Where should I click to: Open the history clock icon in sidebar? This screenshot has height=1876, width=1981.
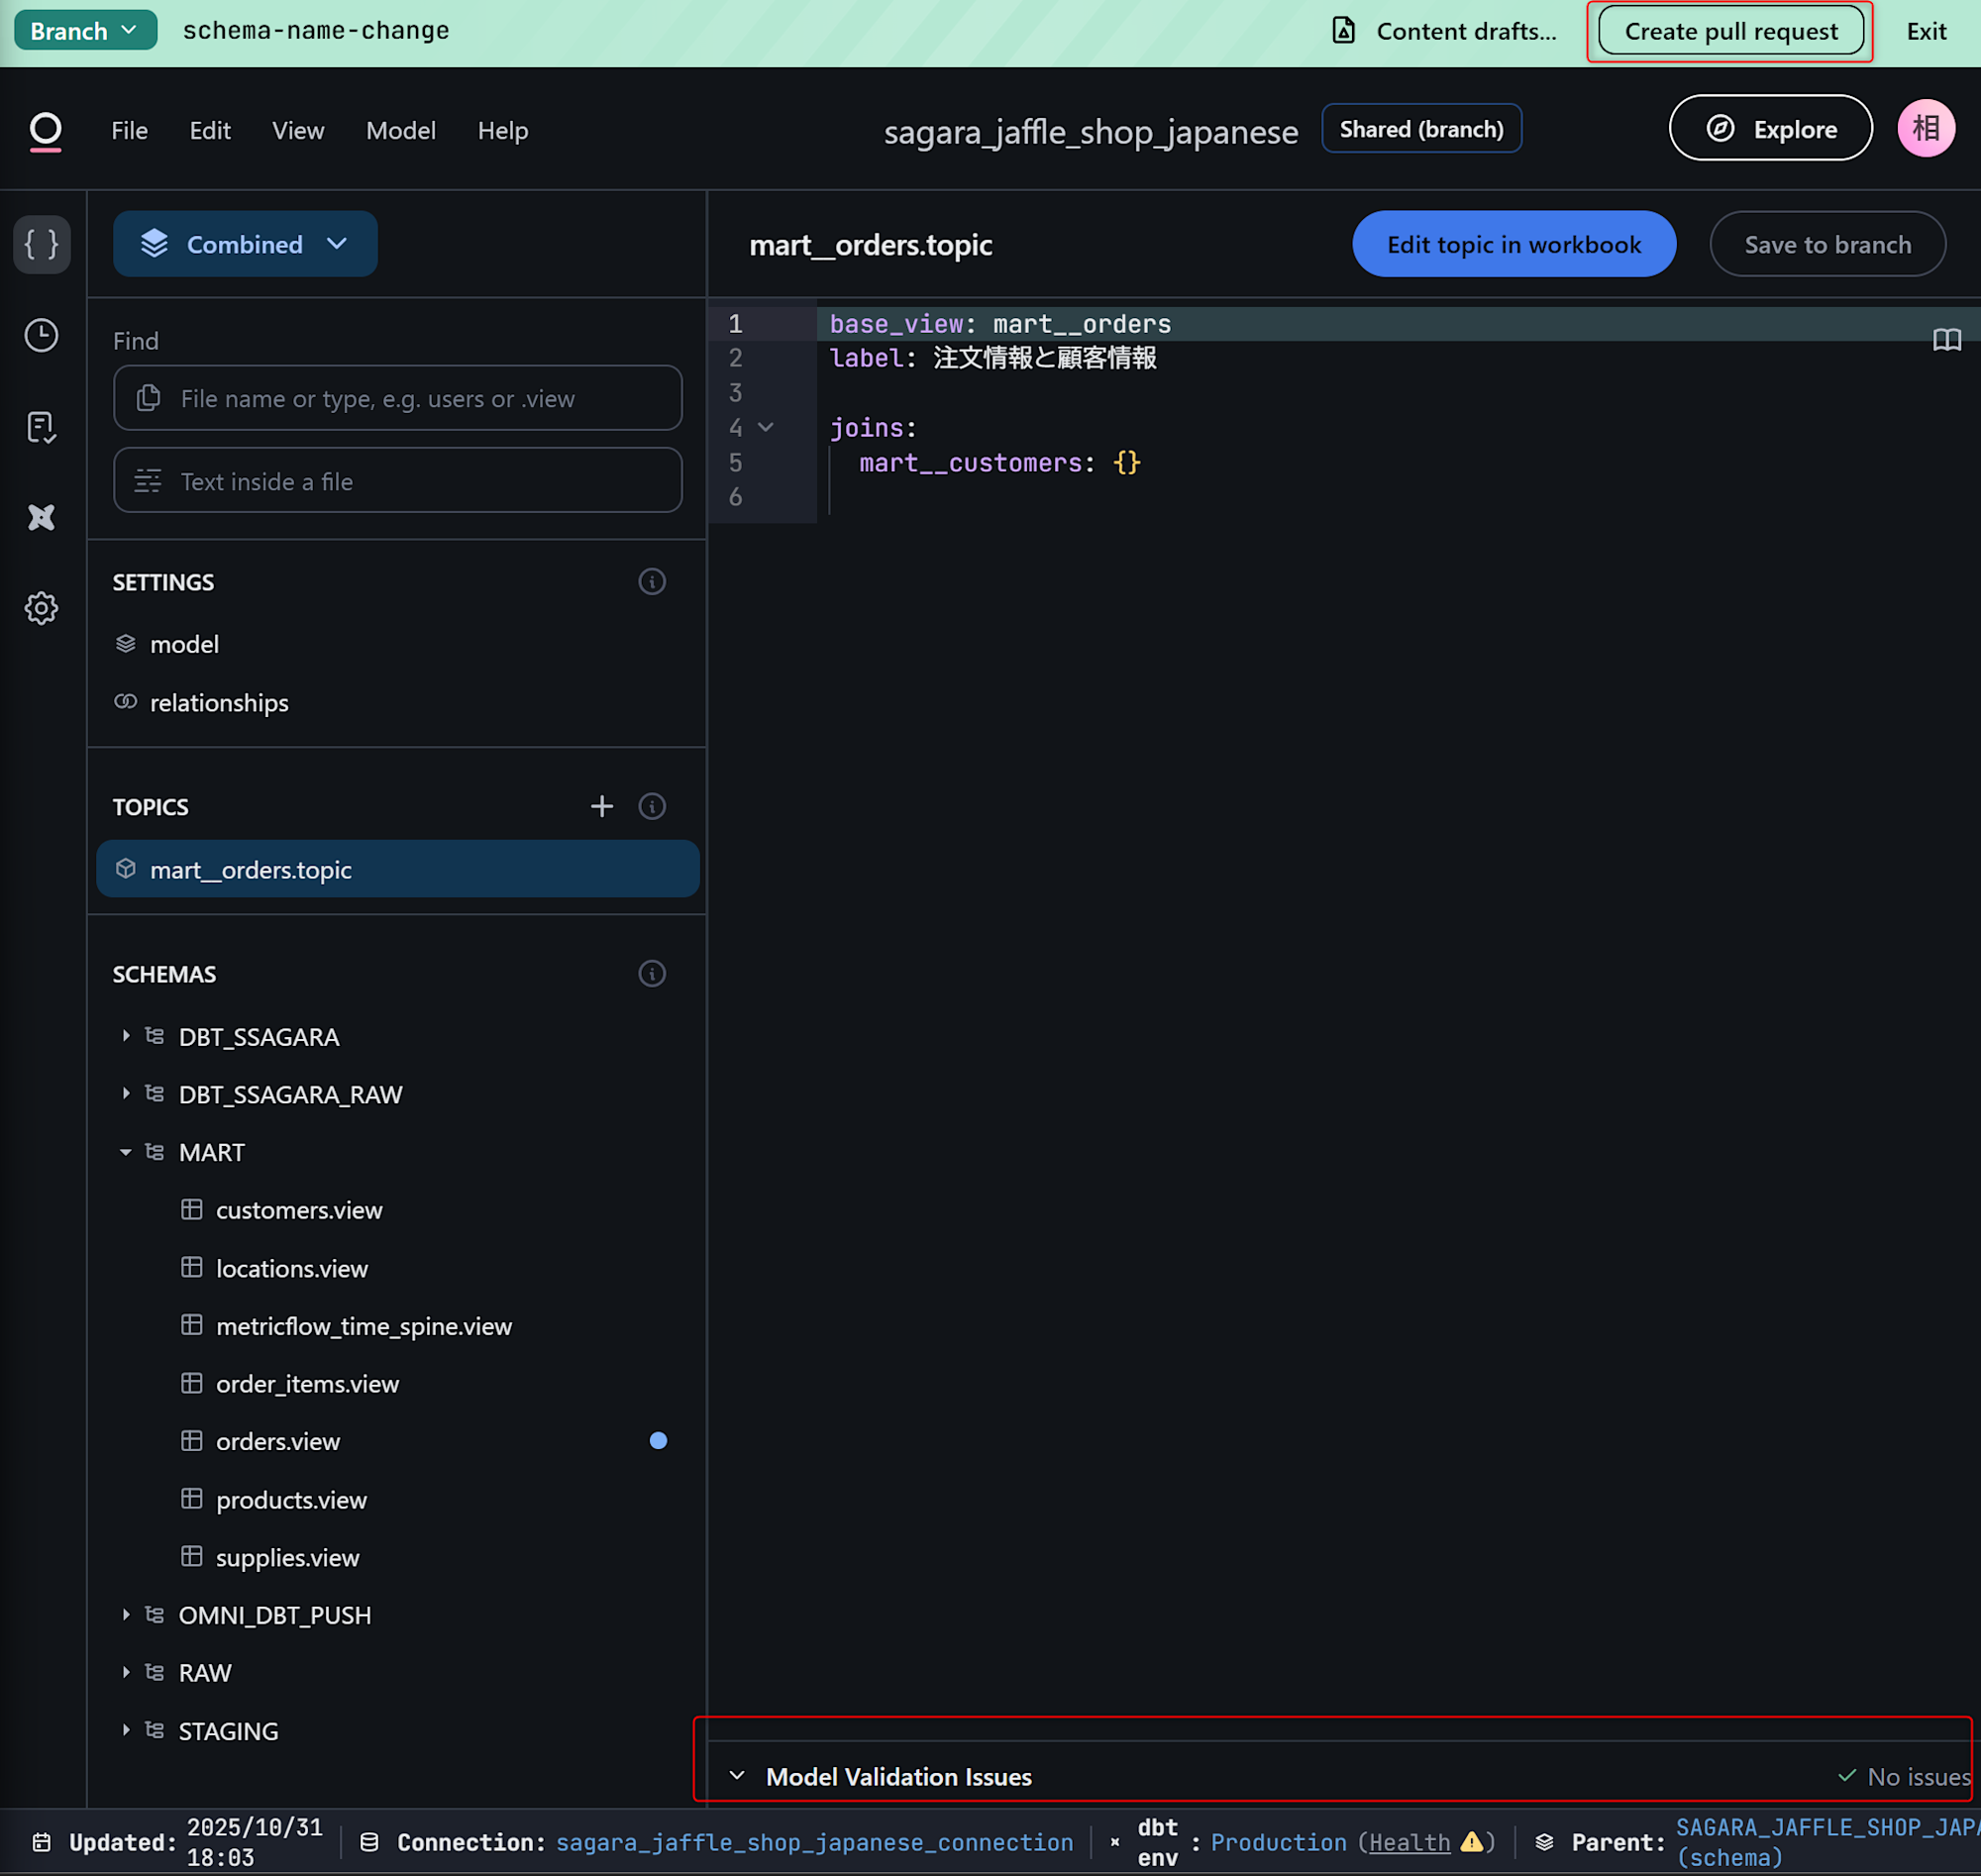[x=41, y=335]
